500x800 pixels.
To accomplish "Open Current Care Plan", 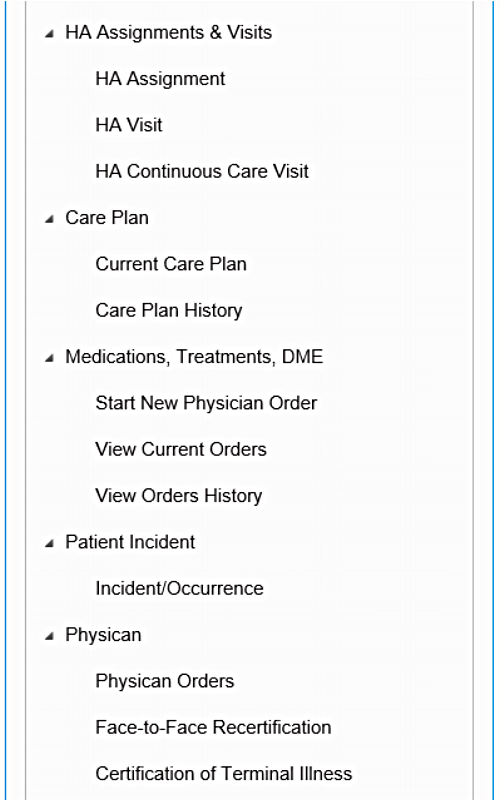I will click(x=171, y=264).
